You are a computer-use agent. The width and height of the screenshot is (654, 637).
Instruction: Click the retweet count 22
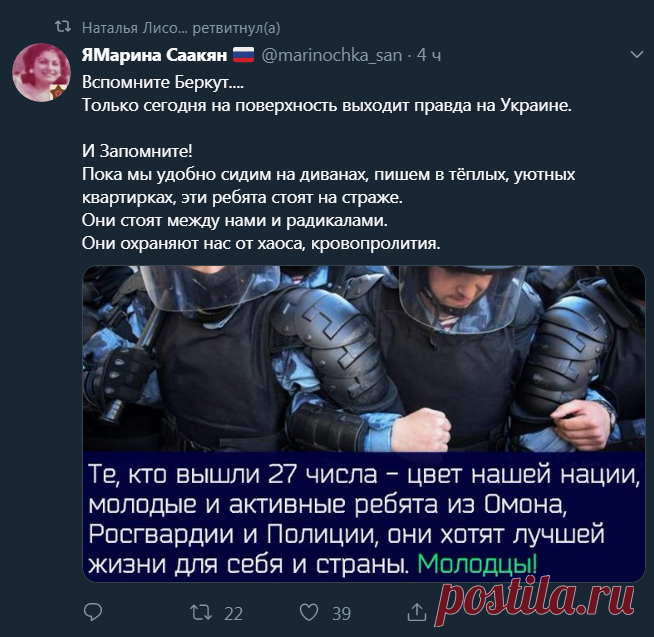(x=234, y=614)
